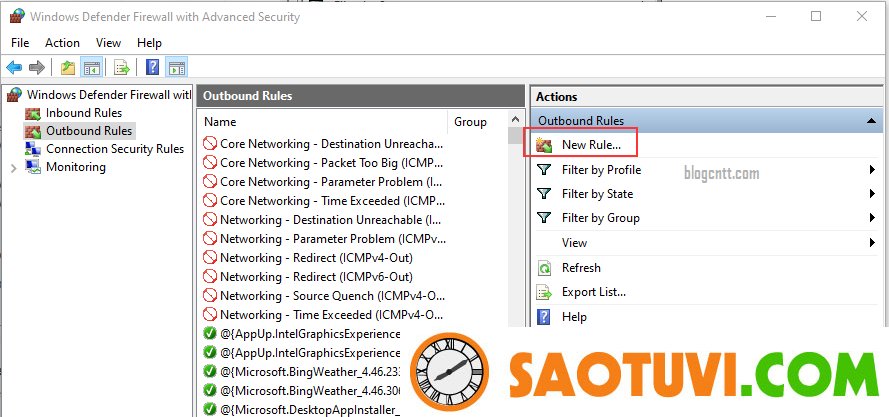Select Outbound Rules in the tree
This screenshot has height=417, width=889.
pos(89,131)
